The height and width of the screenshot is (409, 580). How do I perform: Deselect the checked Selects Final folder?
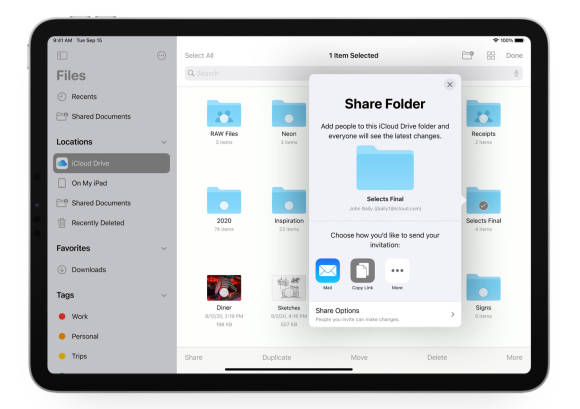click(x=483, y=205)
